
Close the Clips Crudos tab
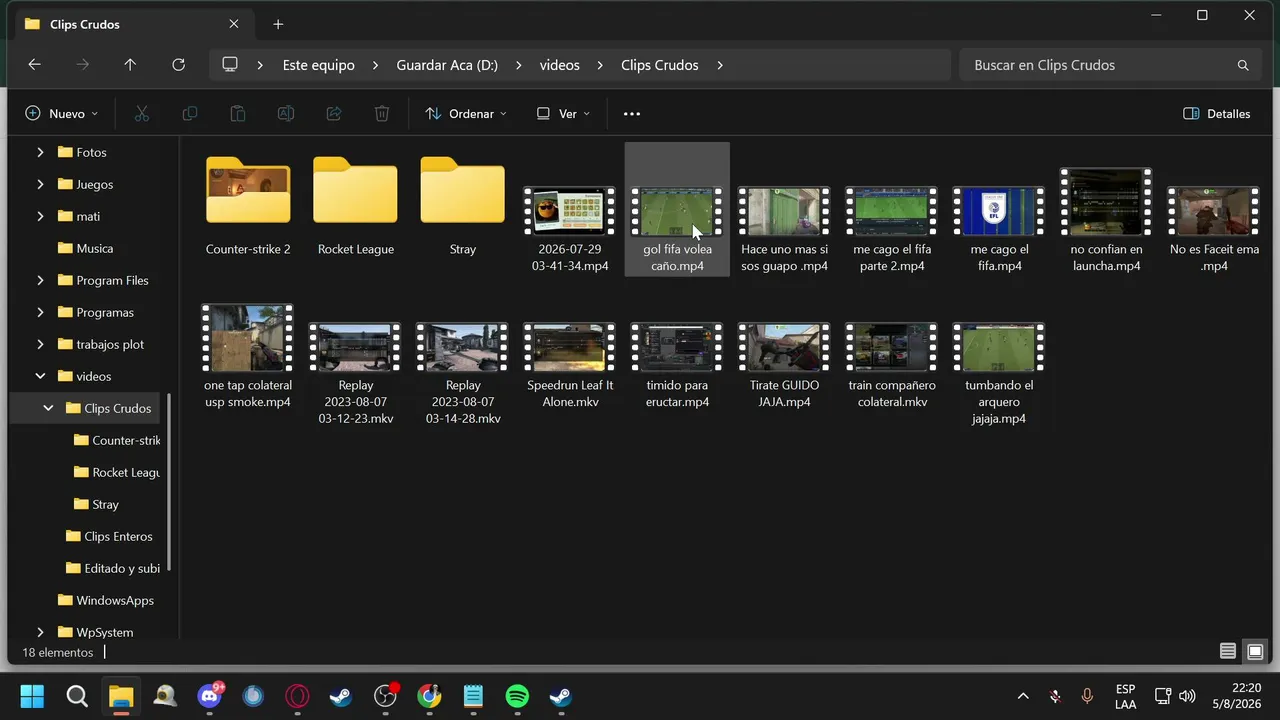pyautogui.click(x=234, y=24)
